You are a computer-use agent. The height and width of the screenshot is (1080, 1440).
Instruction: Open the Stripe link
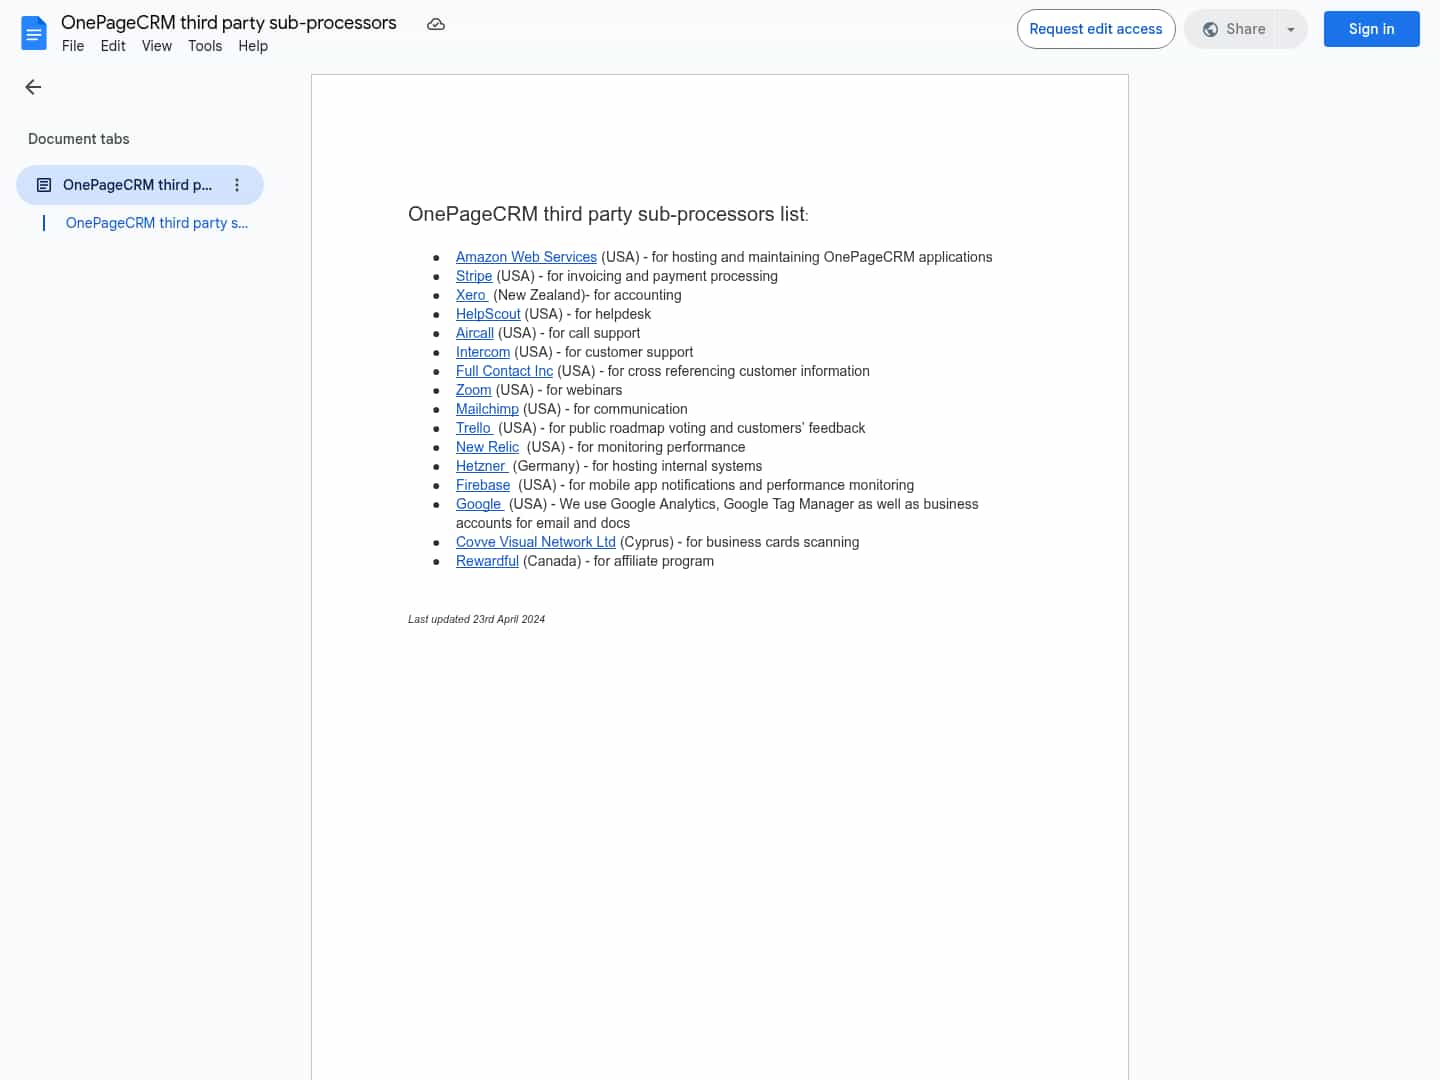pos(474,276)
